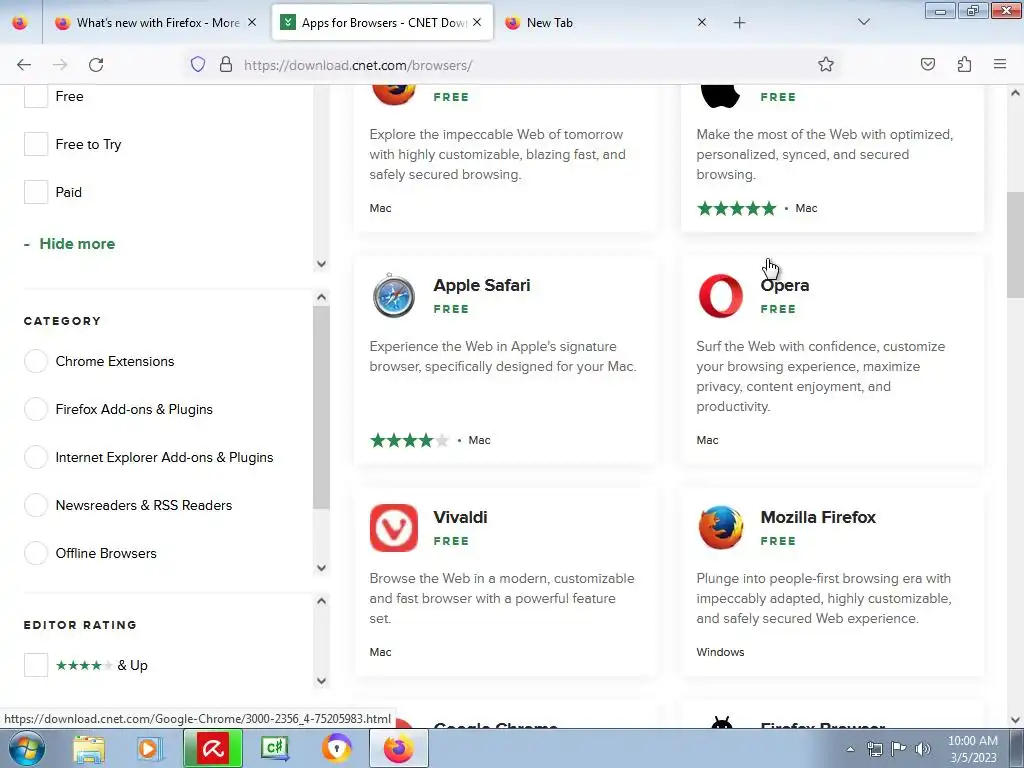The width and height of the screenshot is (1024, 768).
Task: Click the page vertical scrollbar thumb
Action: [1016, 245]
